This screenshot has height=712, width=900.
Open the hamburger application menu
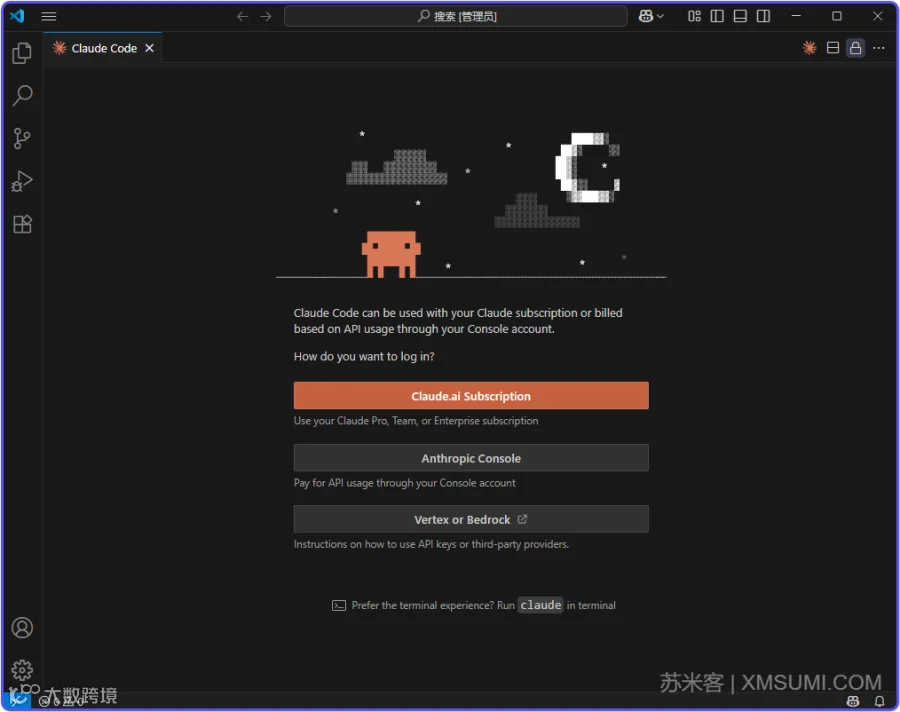tap(49, 16)
